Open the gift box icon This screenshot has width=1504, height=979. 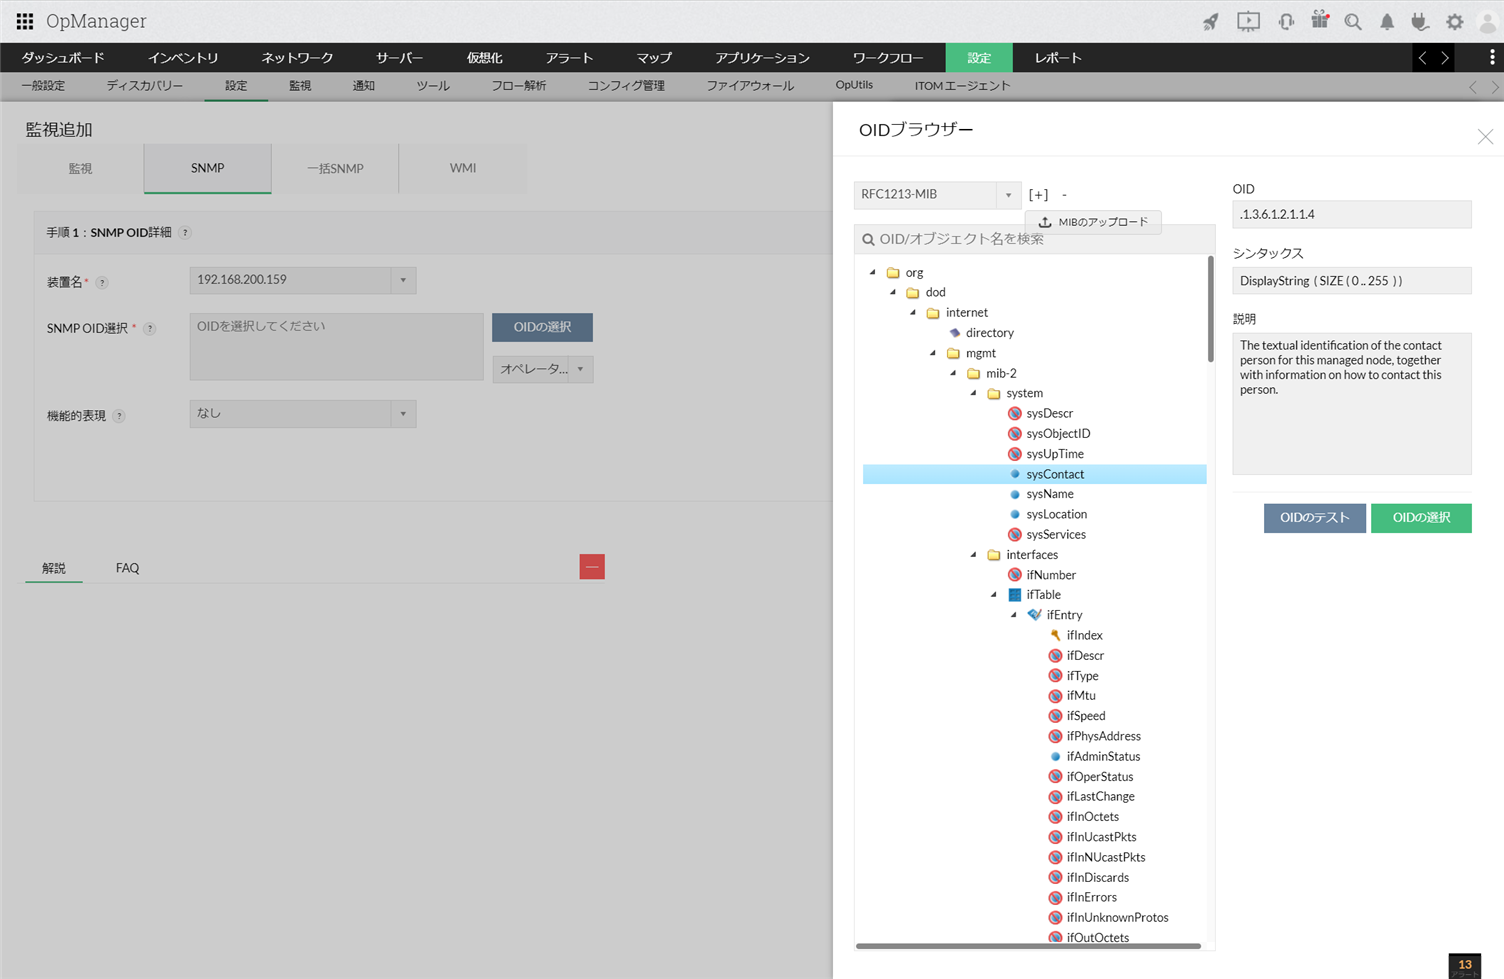point(1320,21)
